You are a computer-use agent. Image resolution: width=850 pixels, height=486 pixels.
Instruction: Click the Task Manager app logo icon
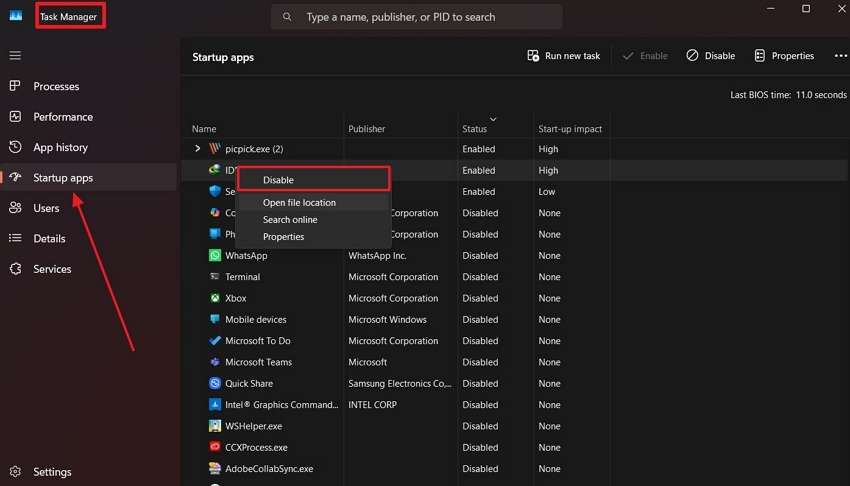16,16
